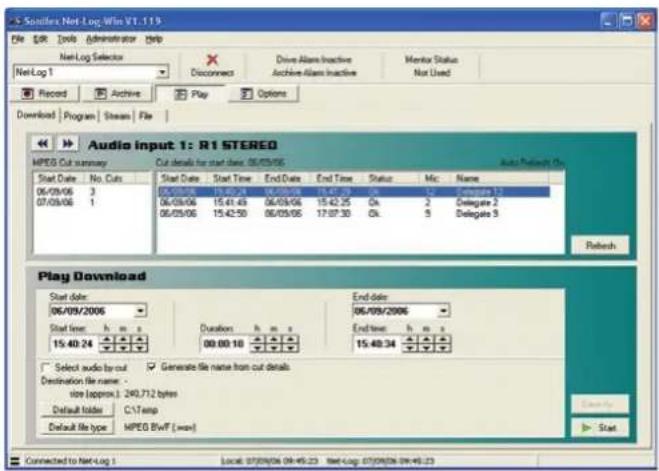Click the Status column header
659x471 pixels.
tap(392, 179)
